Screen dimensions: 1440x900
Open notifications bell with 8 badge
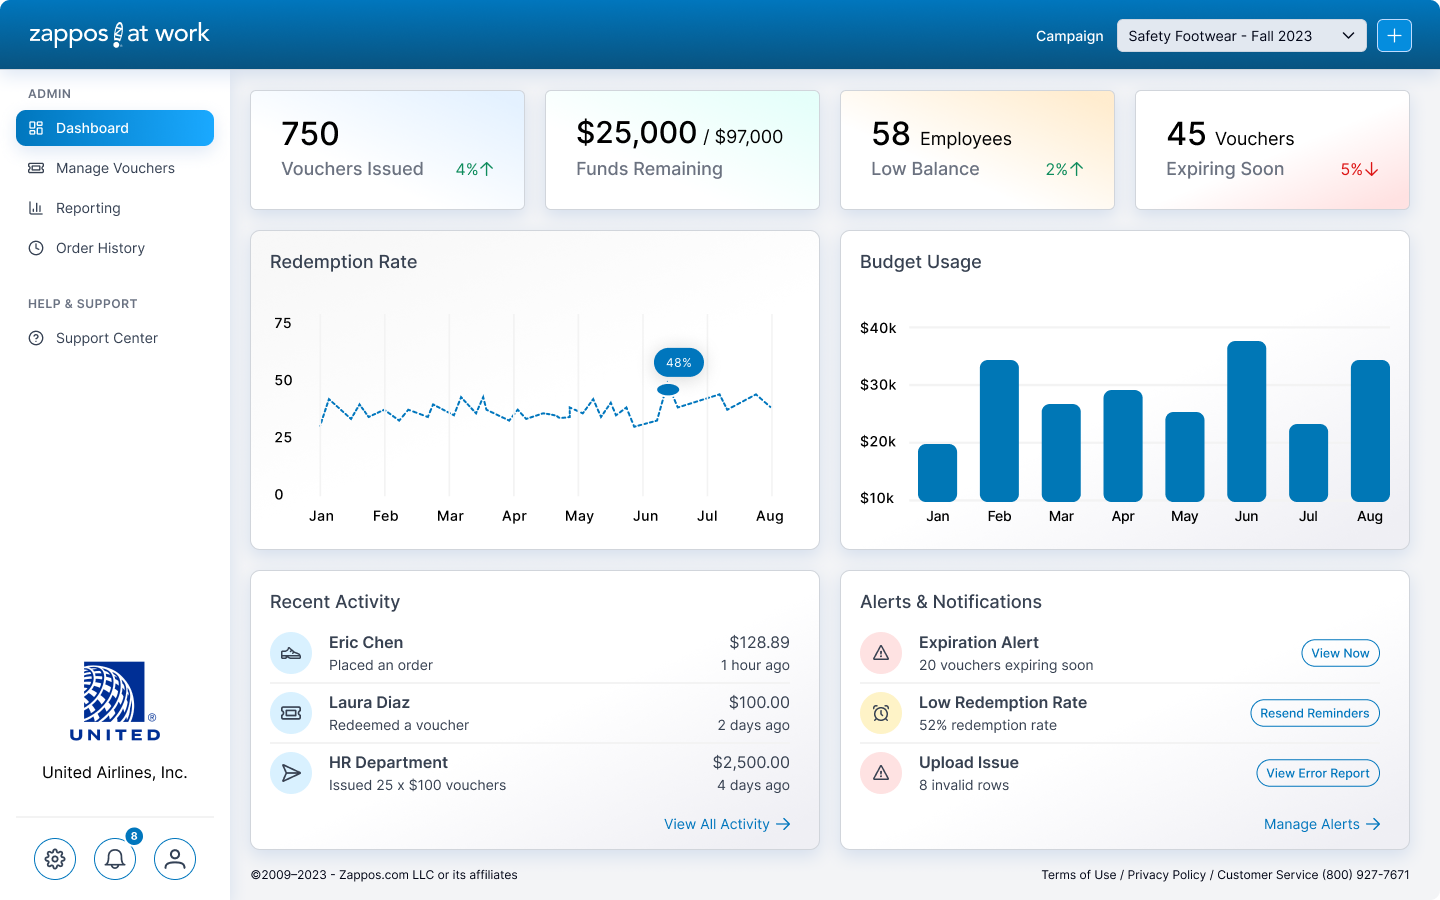(x=115, y=859)
